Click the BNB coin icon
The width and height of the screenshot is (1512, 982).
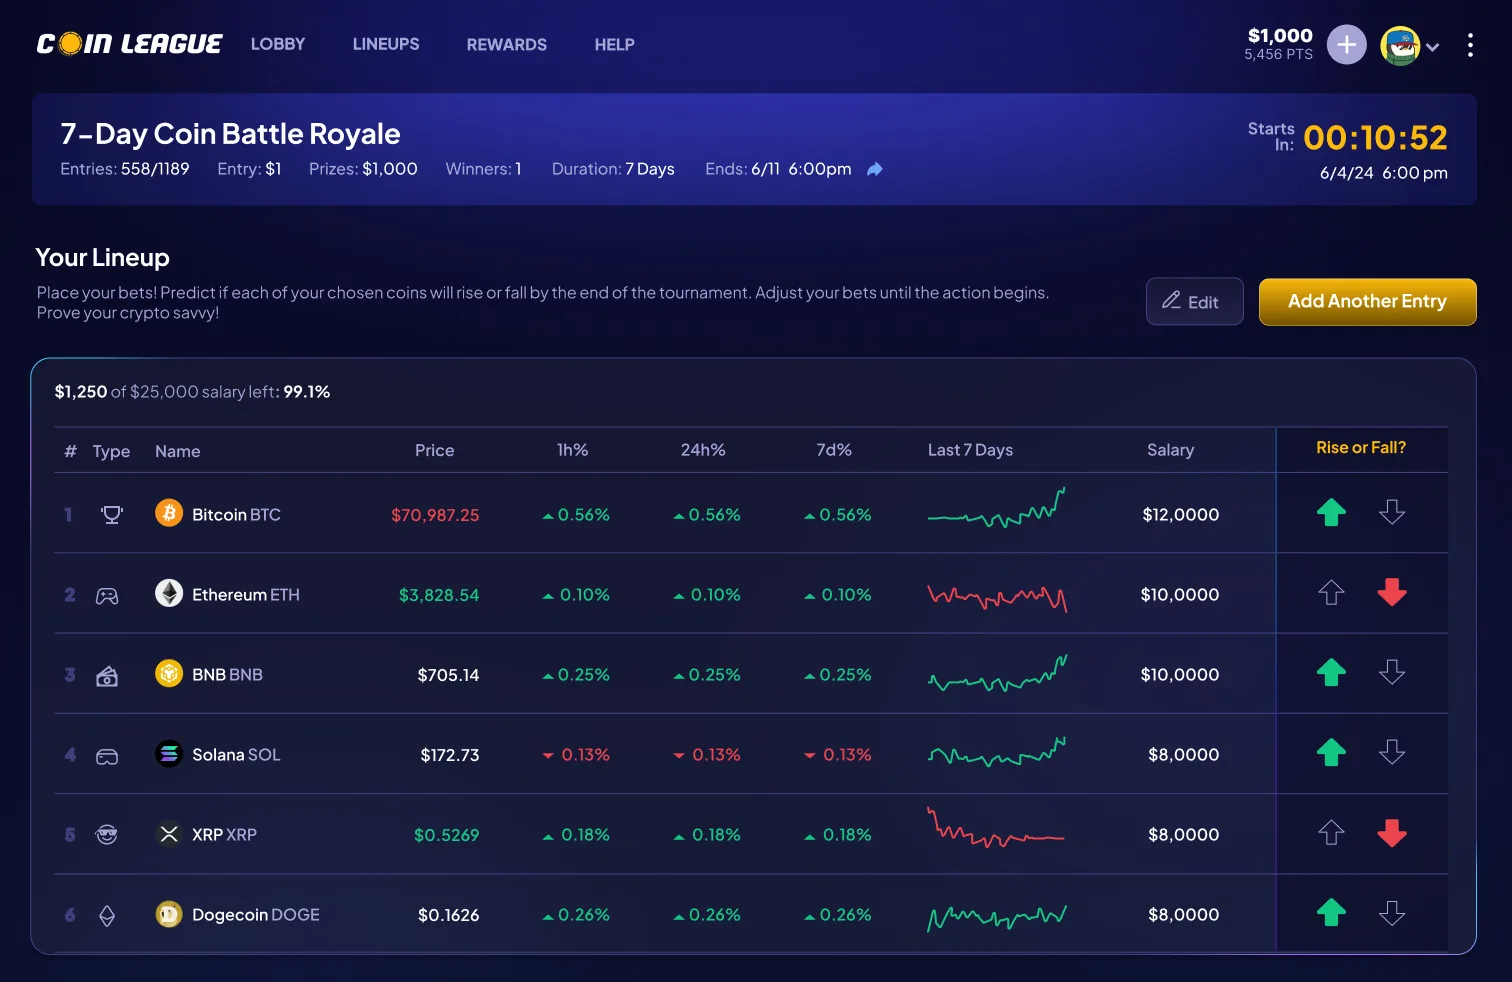pyautogui.click(x=169, y=673)
